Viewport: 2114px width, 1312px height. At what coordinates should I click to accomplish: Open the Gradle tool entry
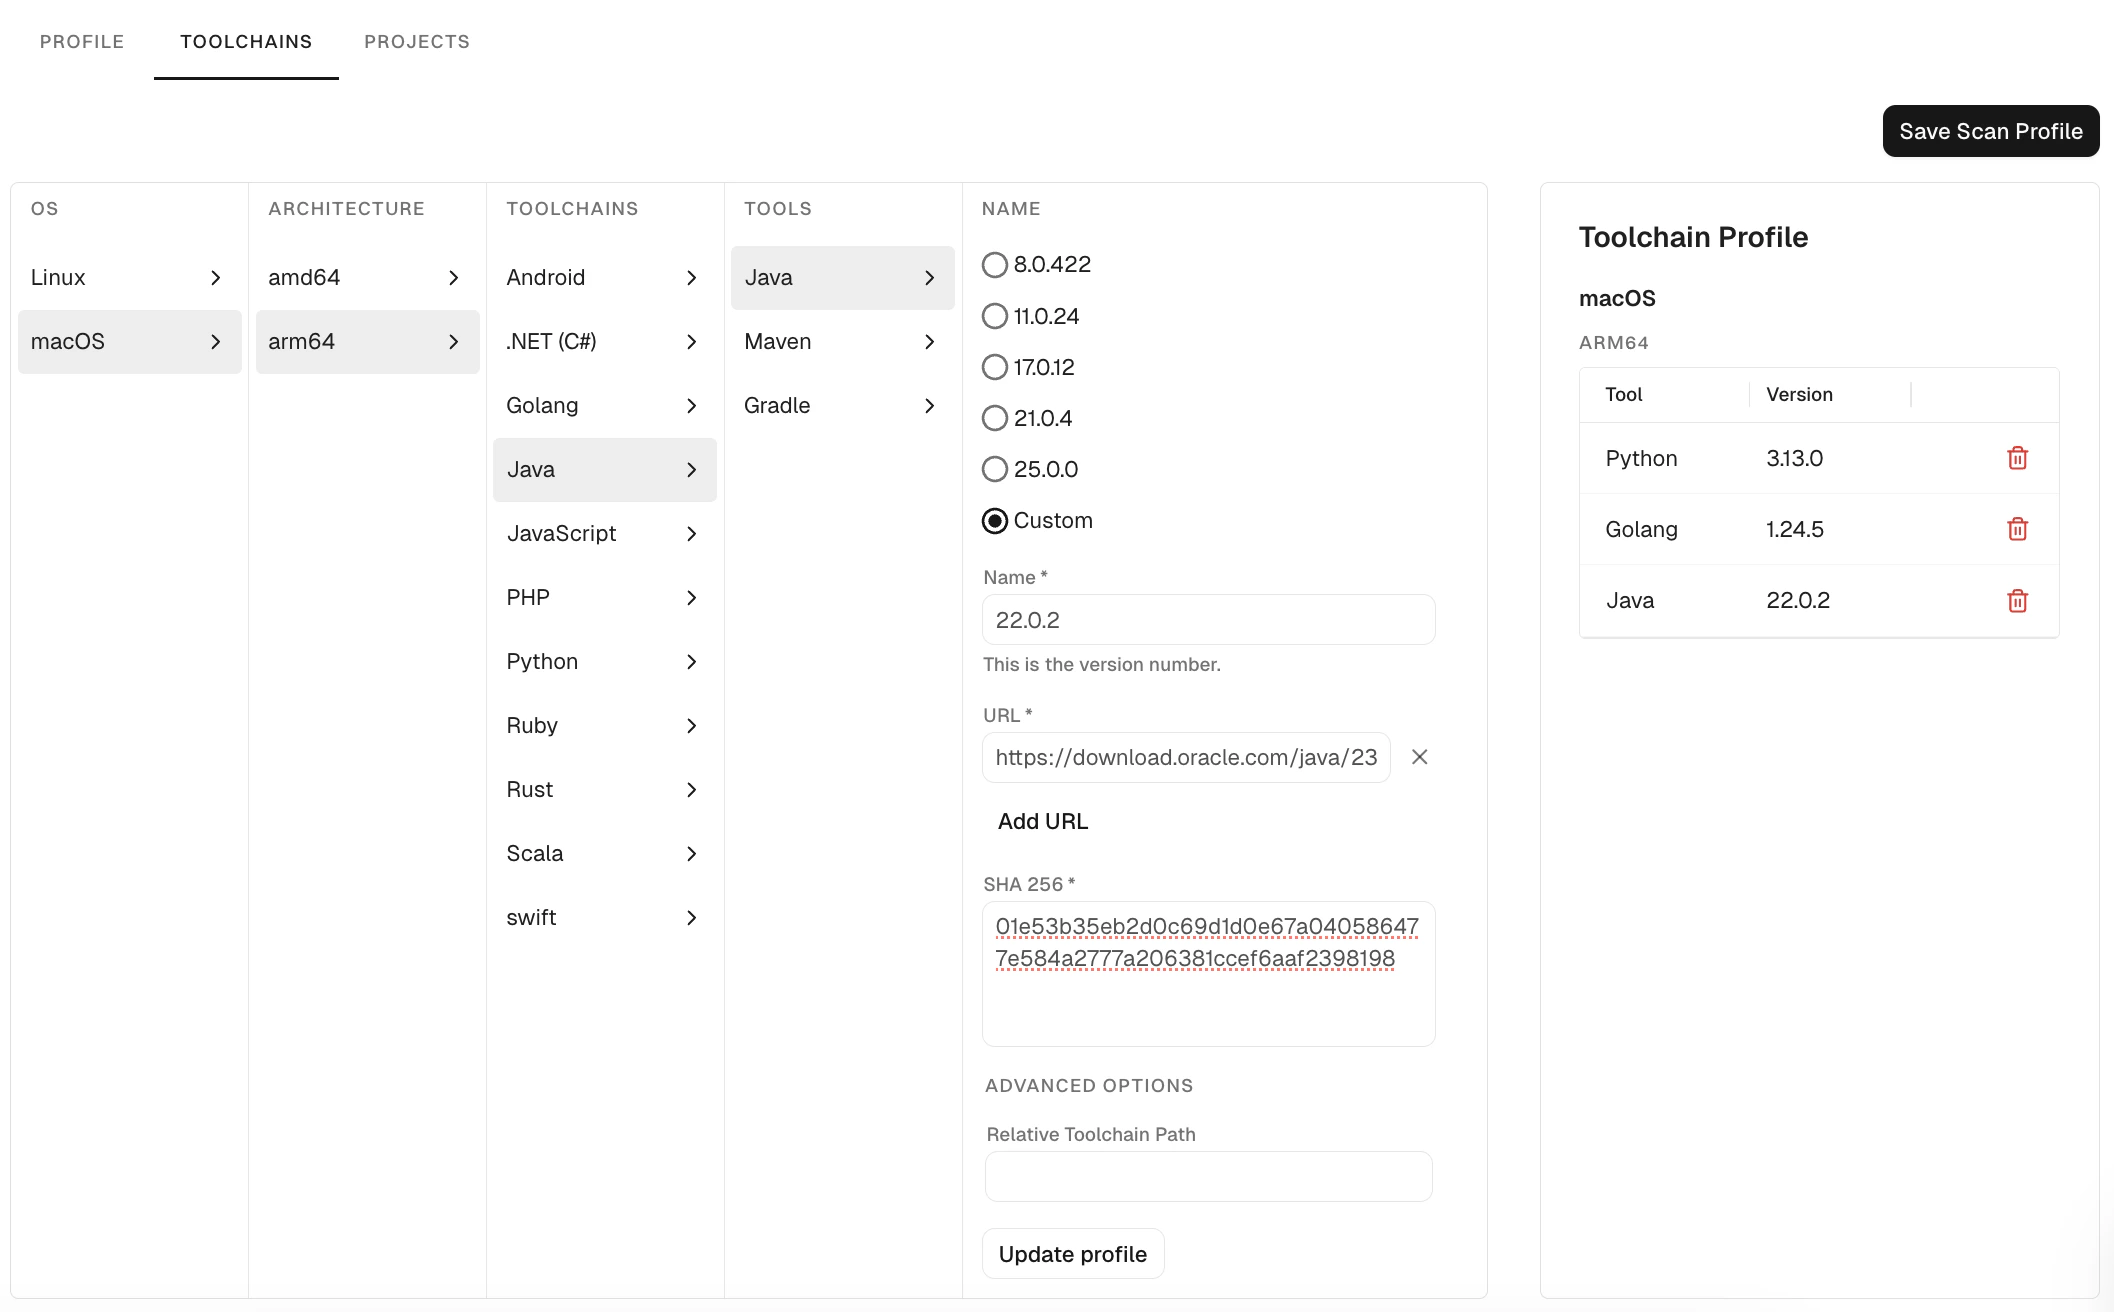click(843, 405)
